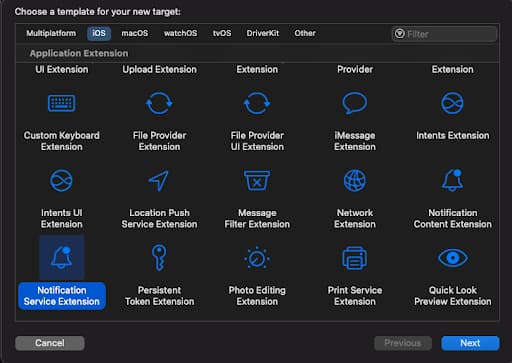This screenshot has height=363, width=512.
Task: Select the Message Filter Extension bin icon
Action: [257, 180]
